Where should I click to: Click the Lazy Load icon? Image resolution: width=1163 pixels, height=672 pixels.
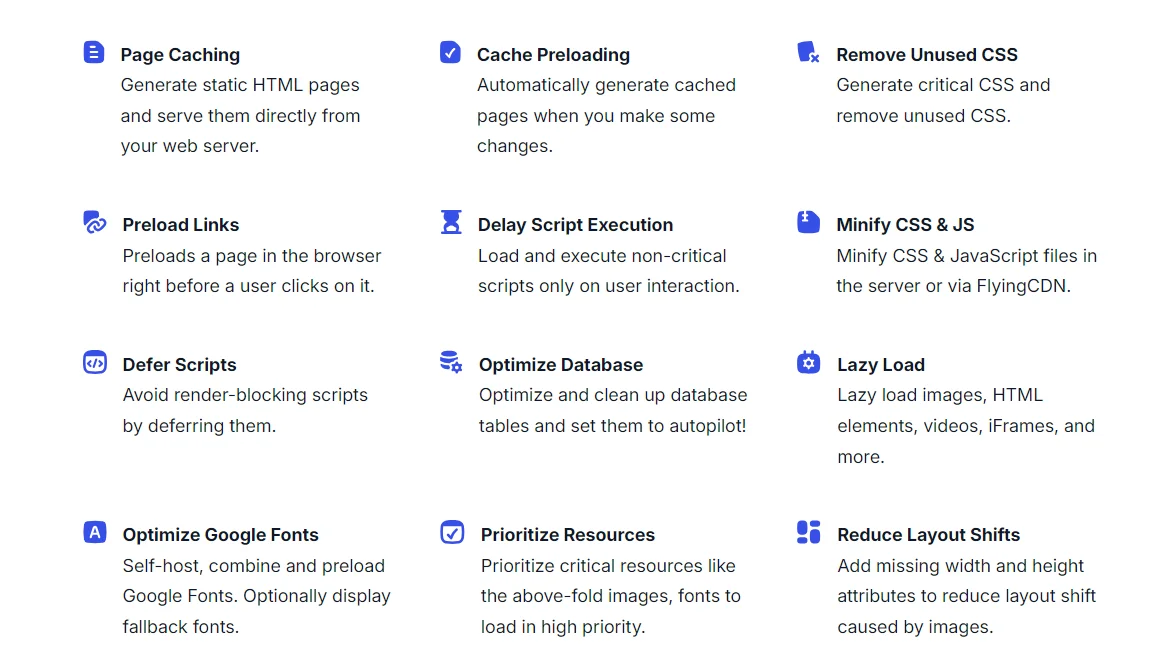coord(808,362)
